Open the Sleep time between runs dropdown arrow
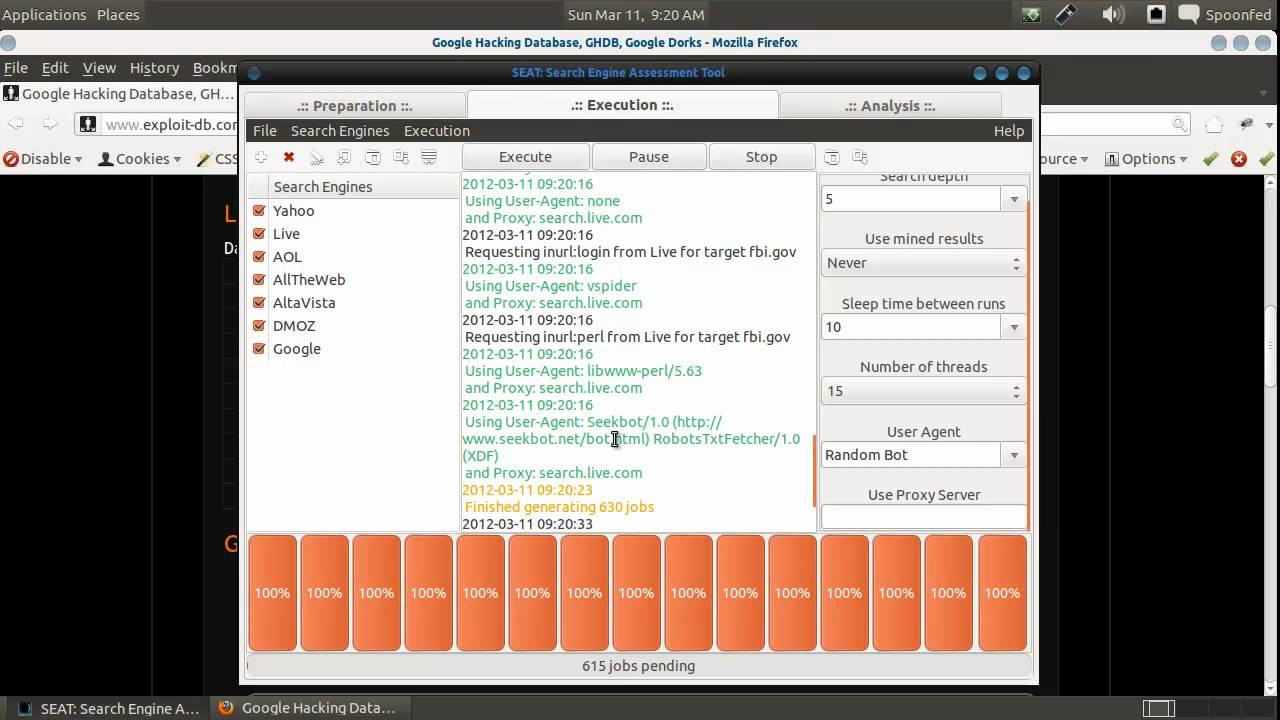This screenshot has width=1280, height=720. (x=1014, y=327)
